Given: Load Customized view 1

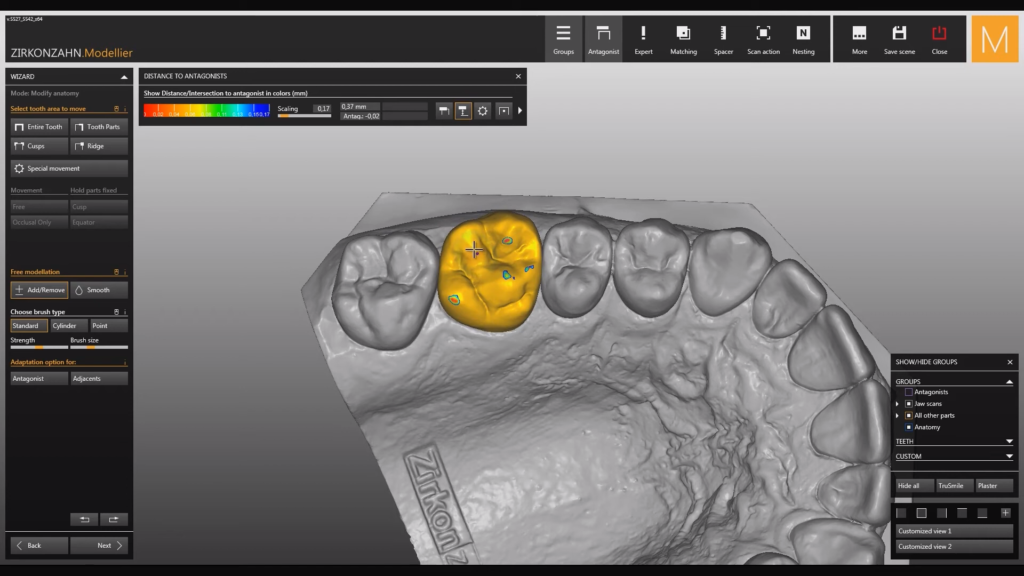Looking at the screenshot, I should [954, 531].
